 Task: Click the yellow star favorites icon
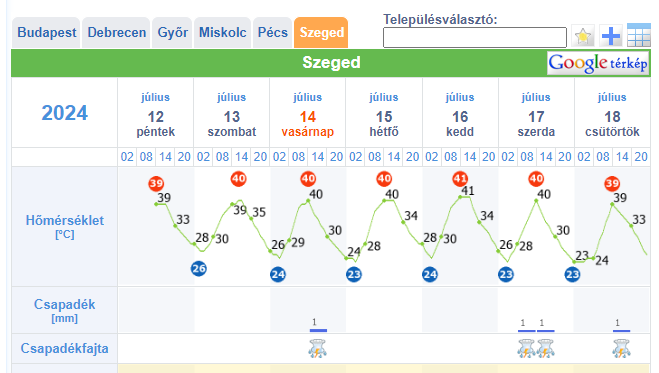[x=583, y=36]
